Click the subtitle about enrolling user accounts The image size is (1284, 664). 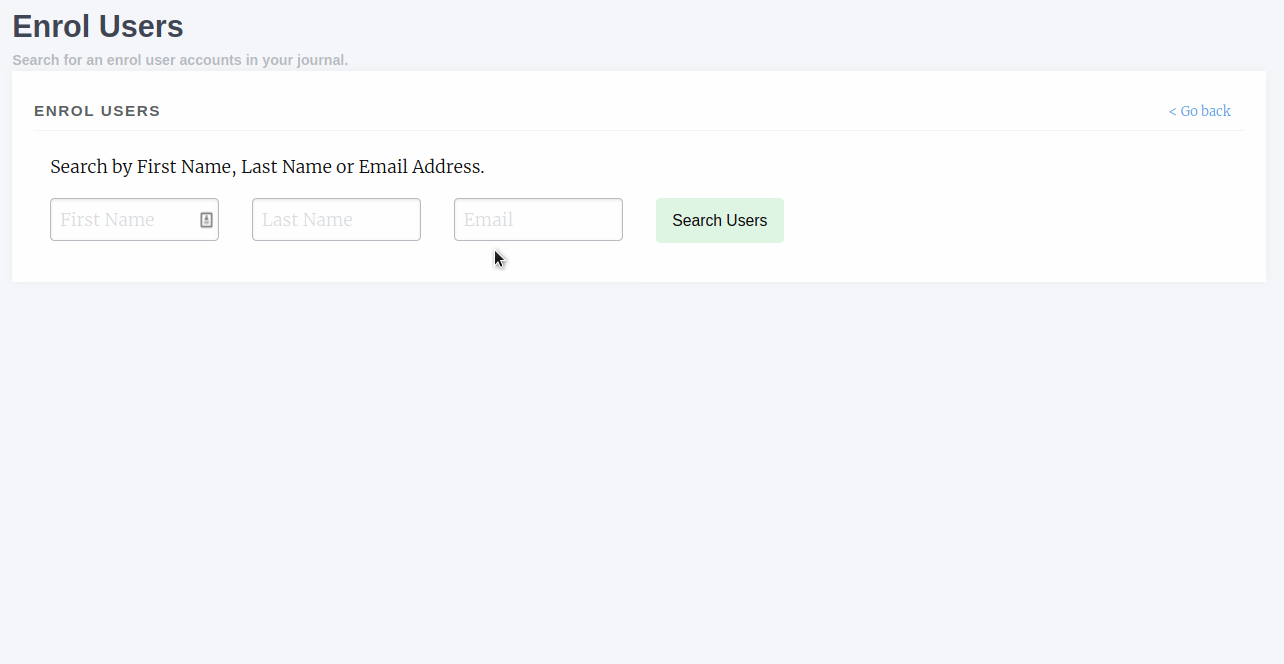point(180,60)
